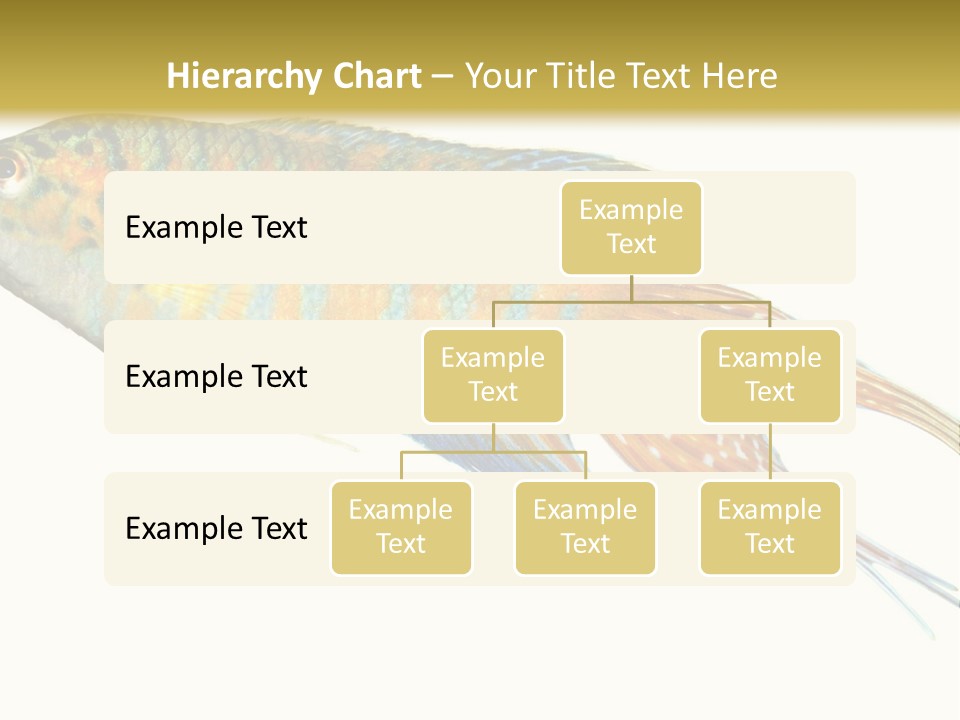This screenshot has height=720, width=960.
Task: Click the horizontal connector above the two bottom-left boxes
Action: pyautogui.click(x=493, y=452)
